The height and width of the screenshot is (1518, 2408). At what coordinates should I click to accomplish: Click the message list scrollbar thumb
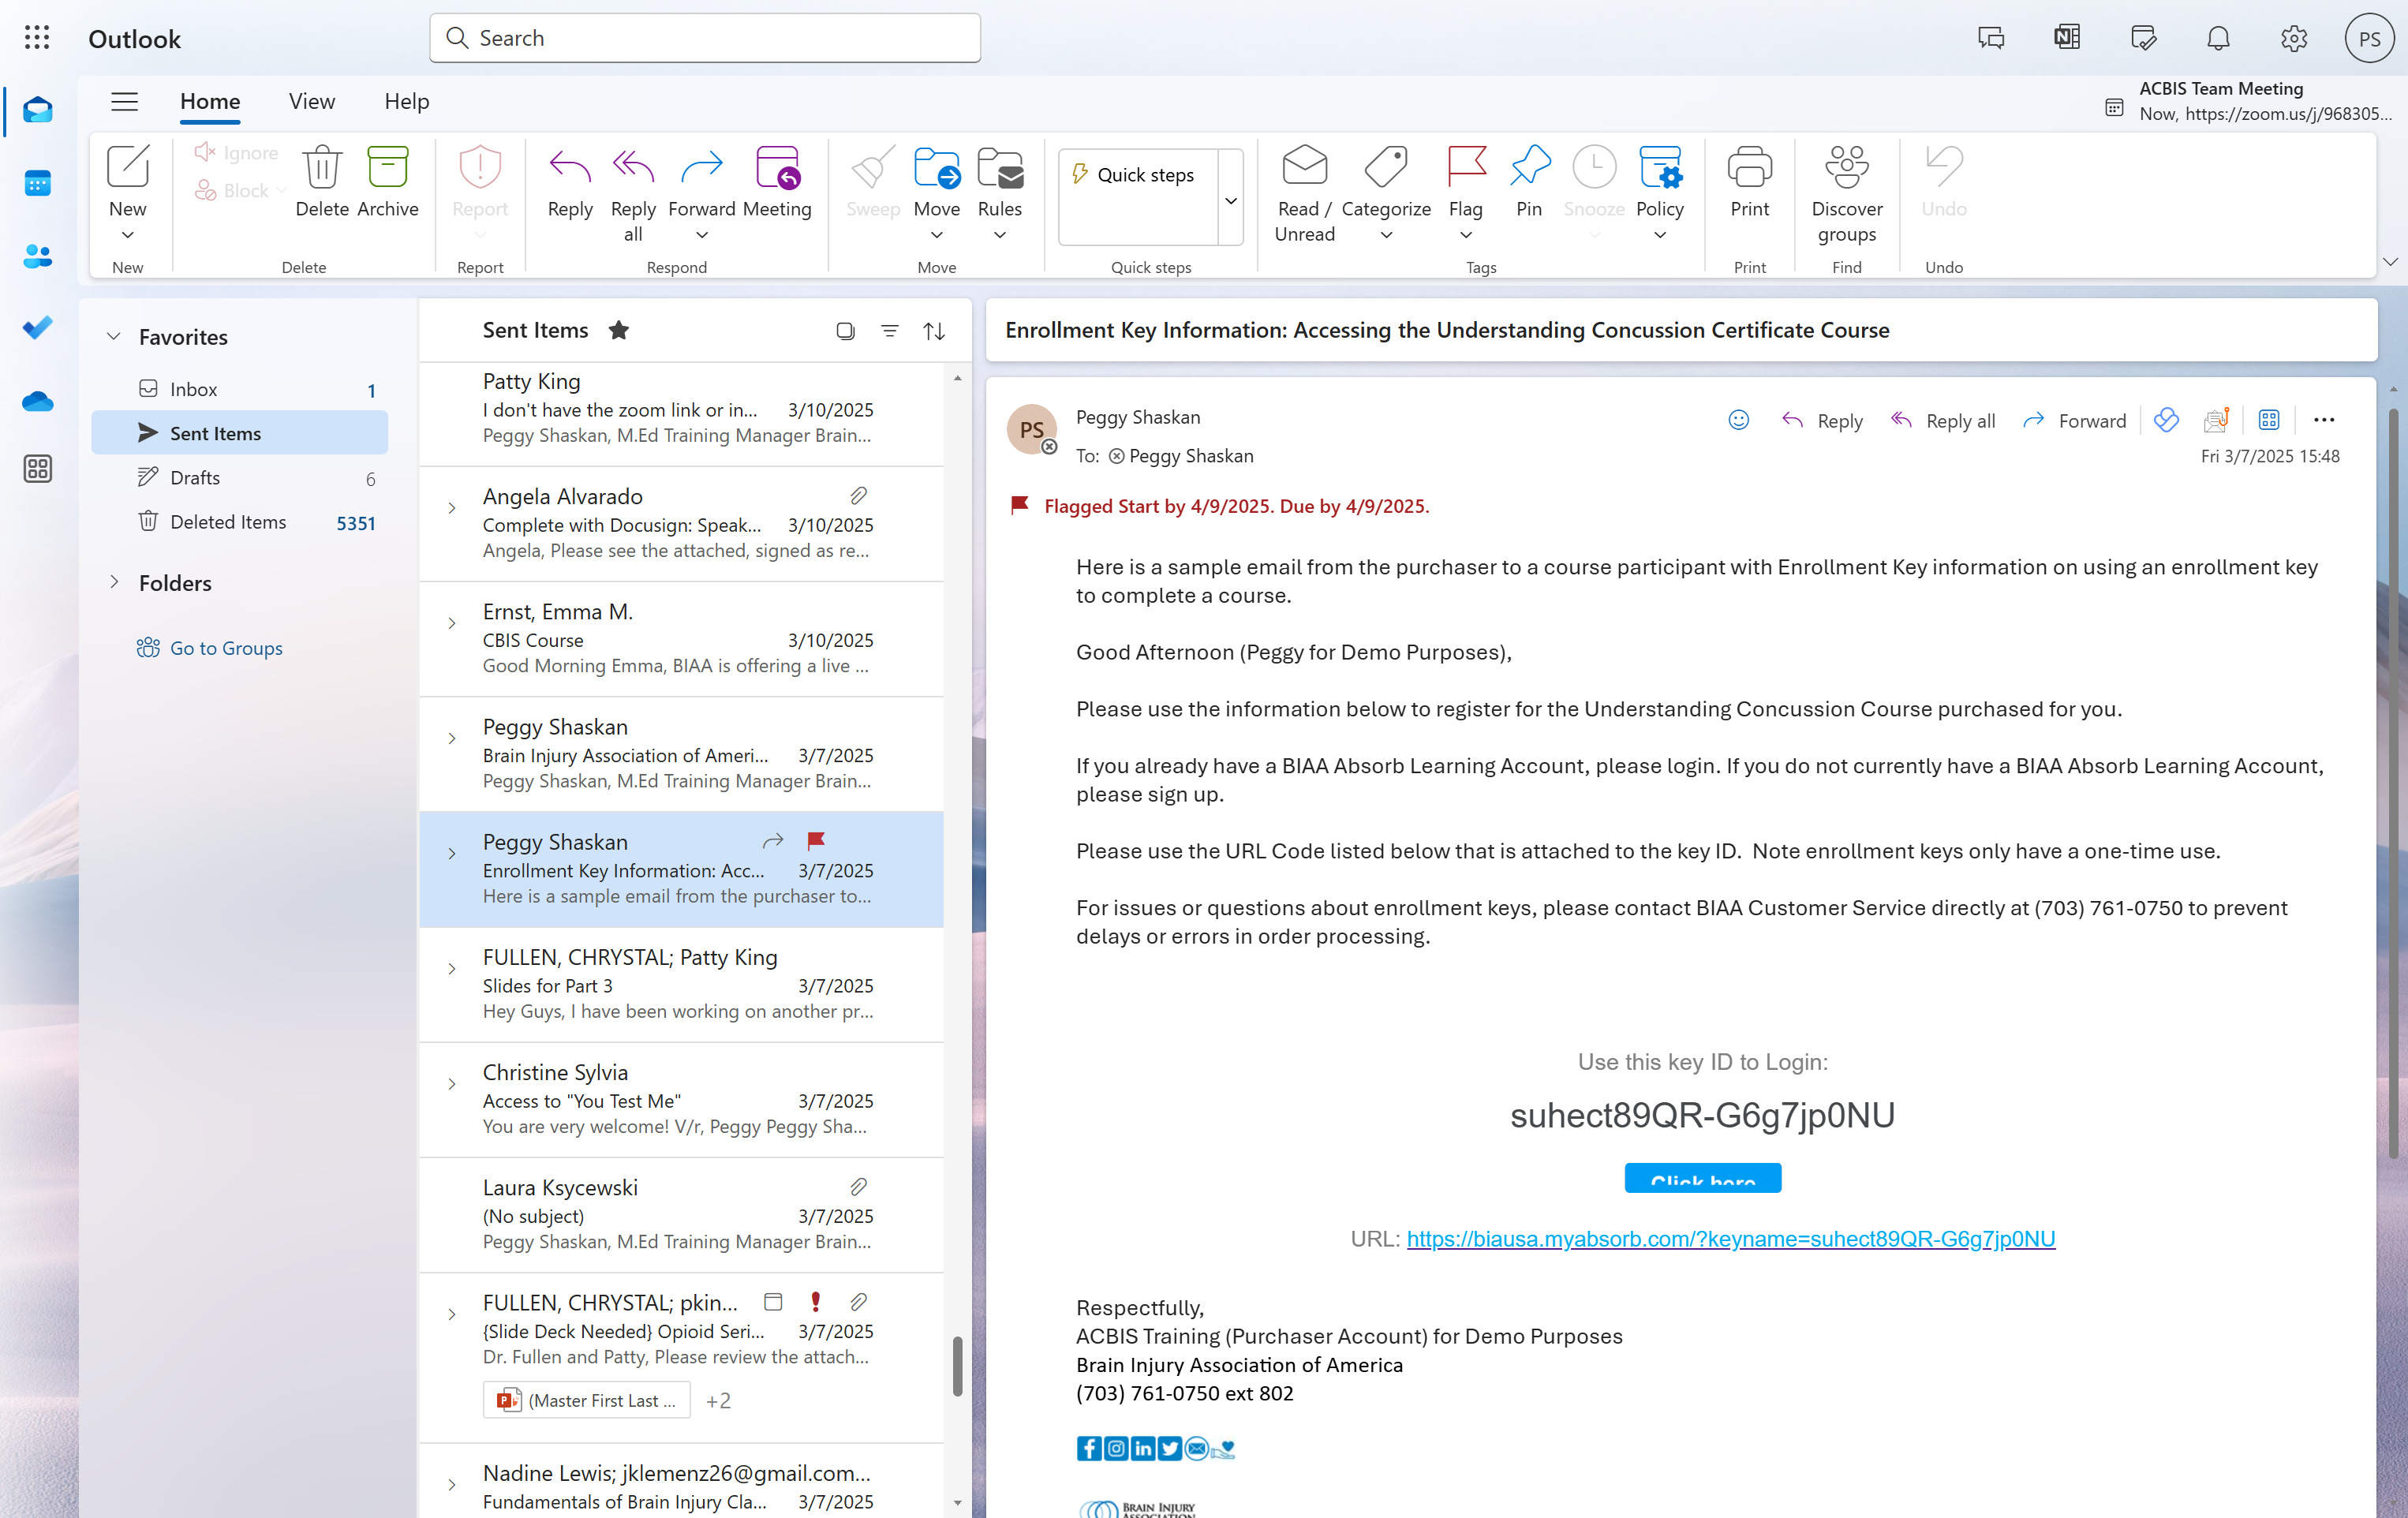point(957,1364)
